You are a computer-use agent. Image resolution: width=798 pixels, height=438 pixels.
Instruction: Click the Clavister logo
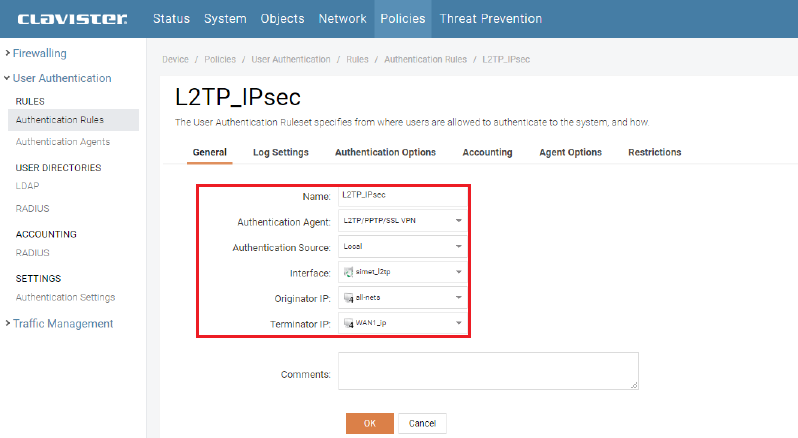[x=72, y=18]
